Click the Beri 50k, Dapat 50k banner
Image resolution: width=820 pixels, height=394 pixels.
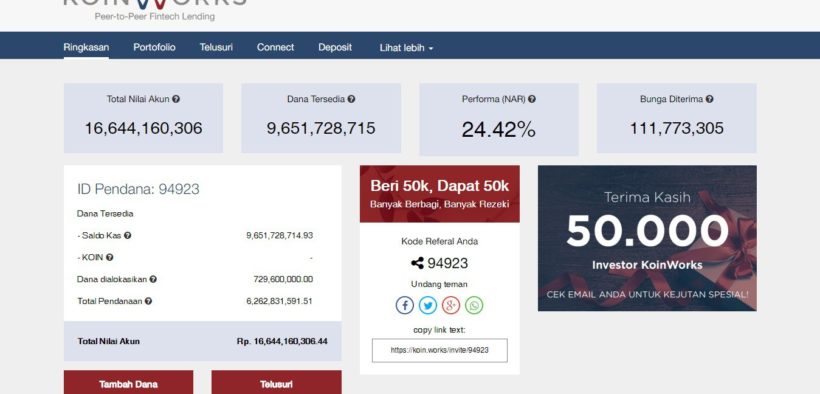click(440, 194)
